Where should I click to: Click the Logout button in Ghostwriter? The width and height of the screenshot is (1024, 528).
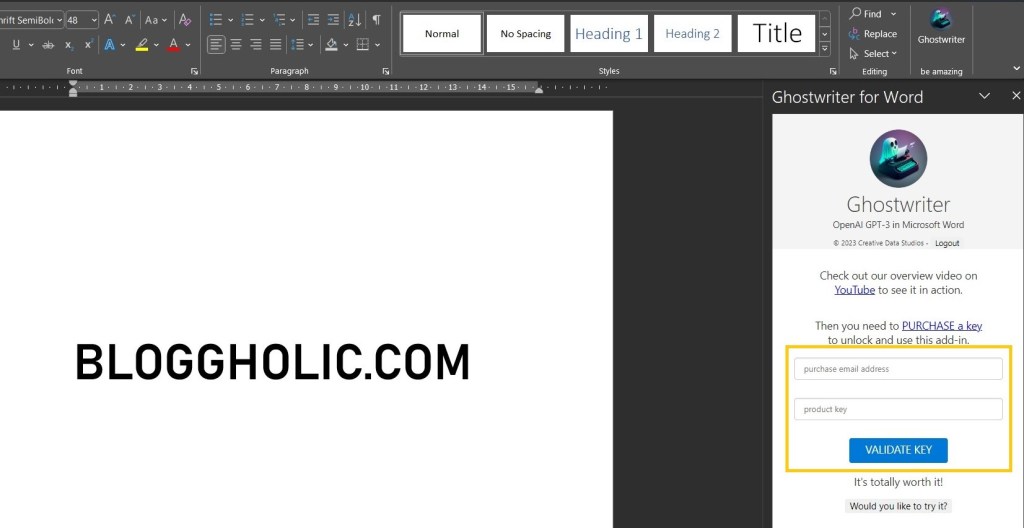point(947,243)
